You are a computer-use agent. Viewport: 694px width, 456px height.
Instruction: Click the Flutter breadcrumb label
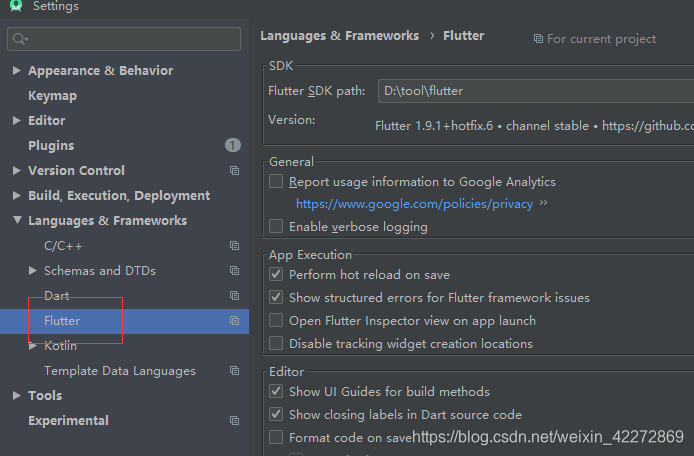pyautogui.click(x=463, y=36)
